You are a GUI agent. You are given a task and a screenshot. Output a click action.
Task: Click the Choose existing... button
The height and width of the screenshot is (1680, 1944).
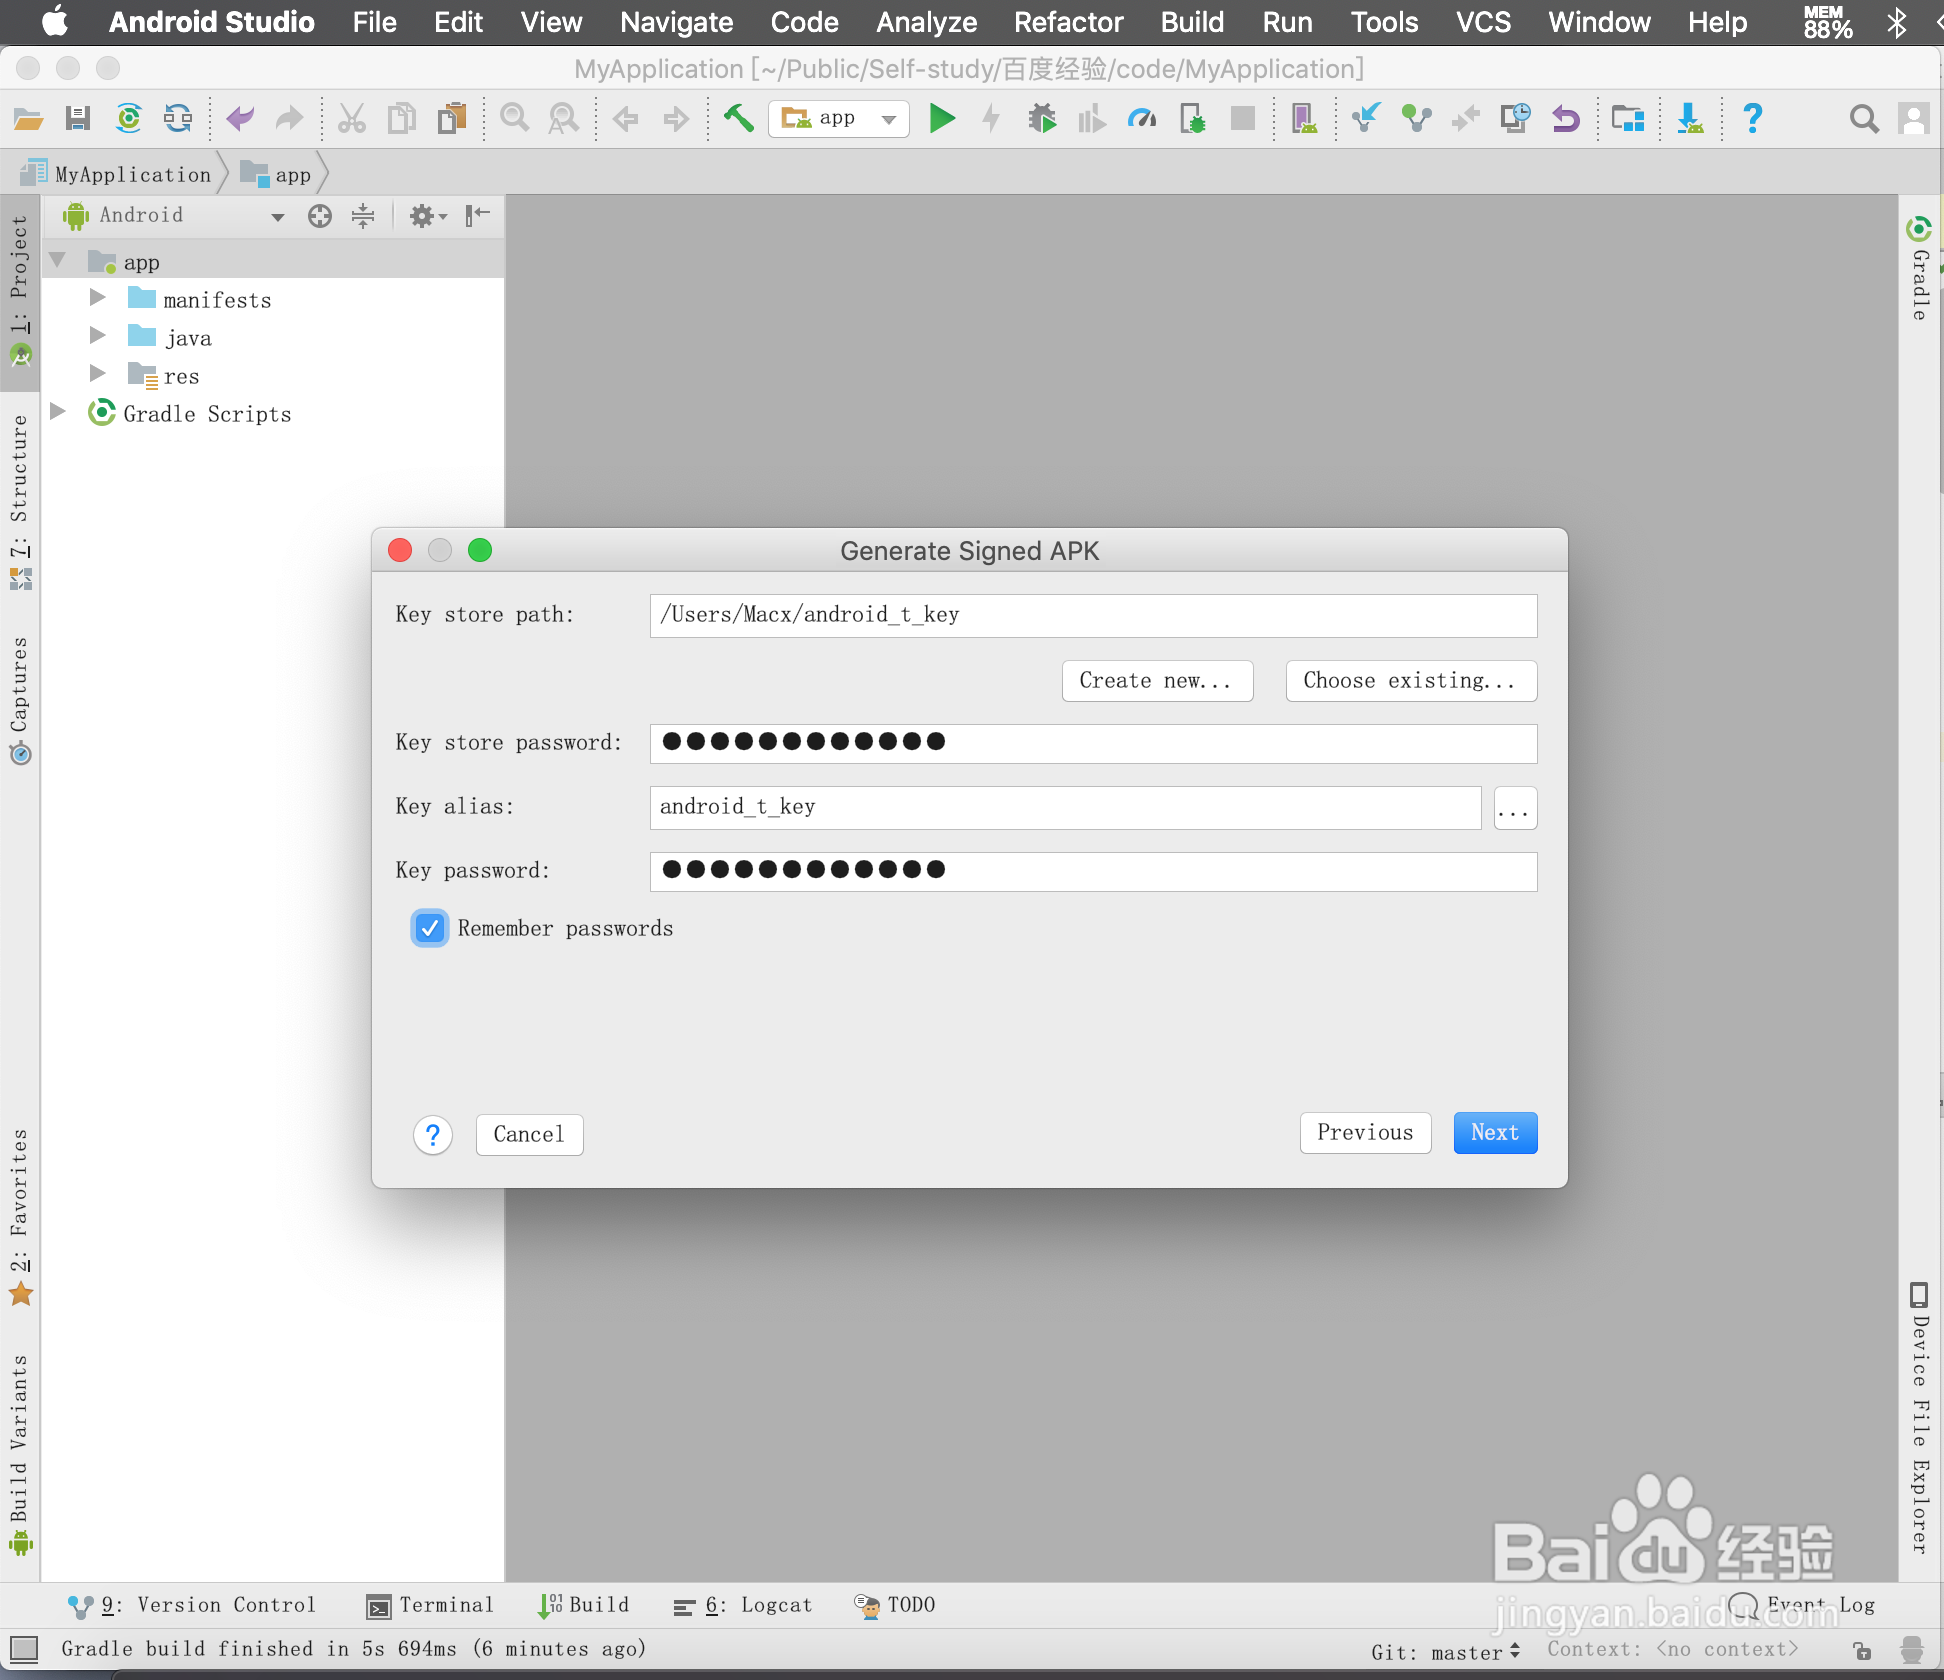point(1410,681)
